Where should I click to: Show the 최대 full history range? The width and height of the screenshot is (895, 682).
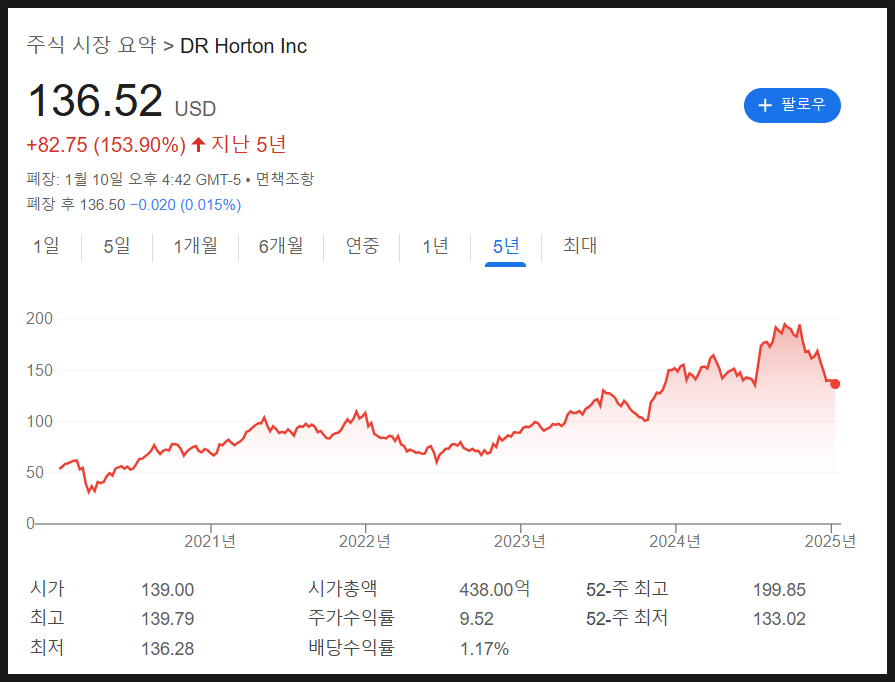580,246
